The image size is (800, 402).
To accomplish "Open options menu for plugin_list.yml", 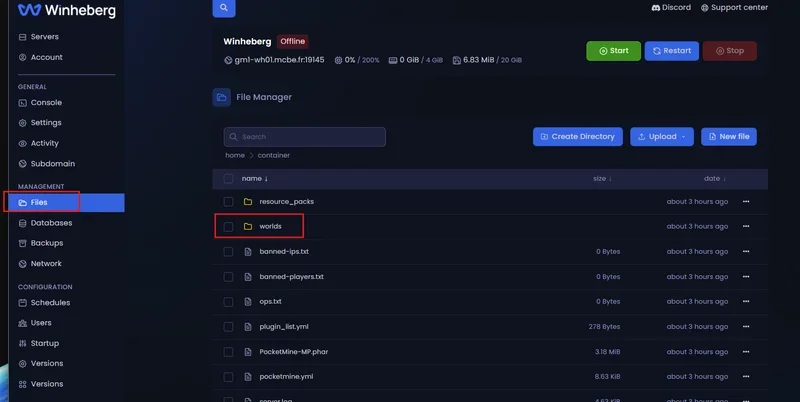I will point(746,326).
